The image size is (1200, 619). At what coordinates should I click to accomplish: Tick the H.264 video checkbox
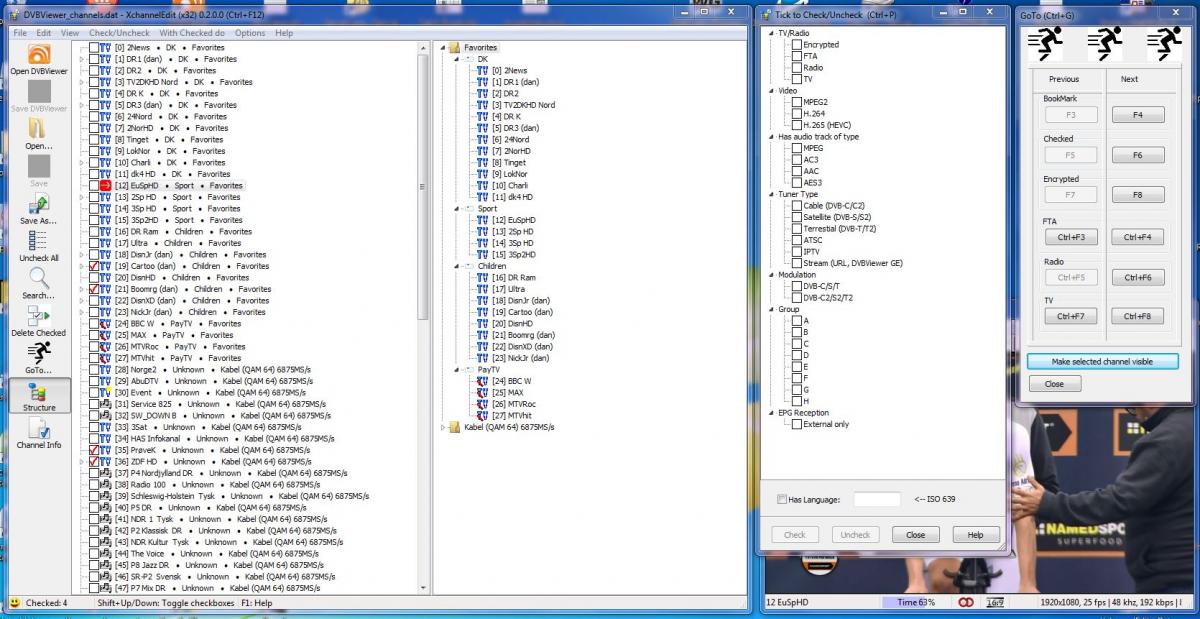(x=796, y=114)
